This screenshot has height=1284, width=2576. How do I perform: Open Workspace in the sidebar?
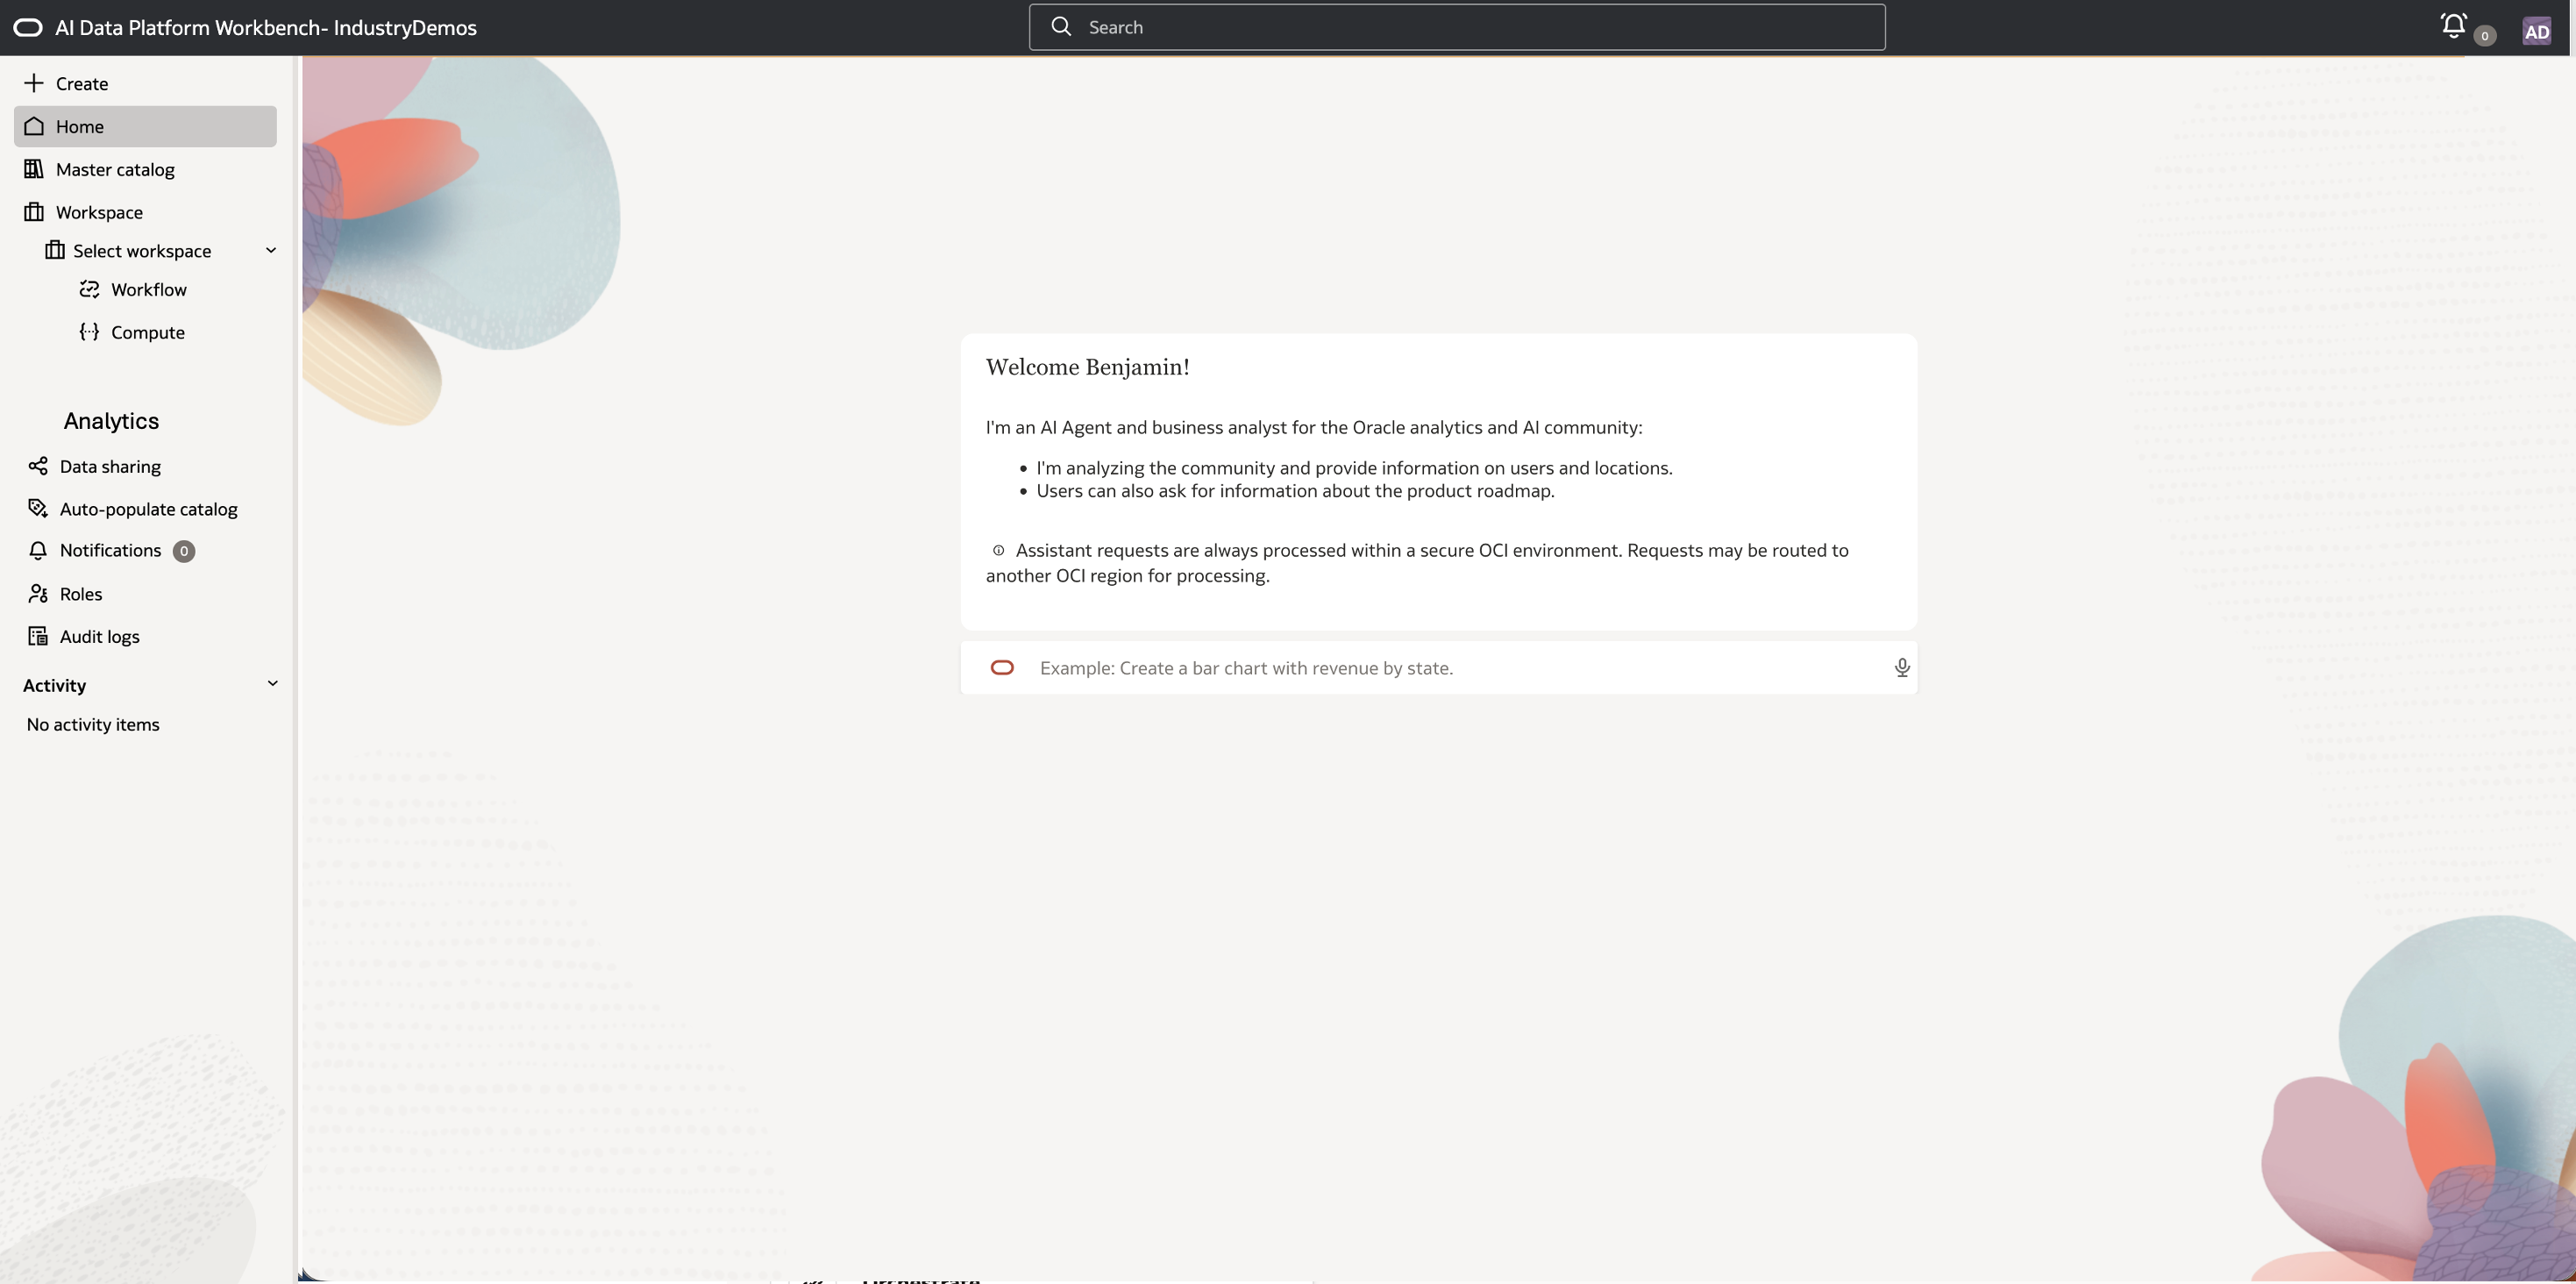point(99,212)
